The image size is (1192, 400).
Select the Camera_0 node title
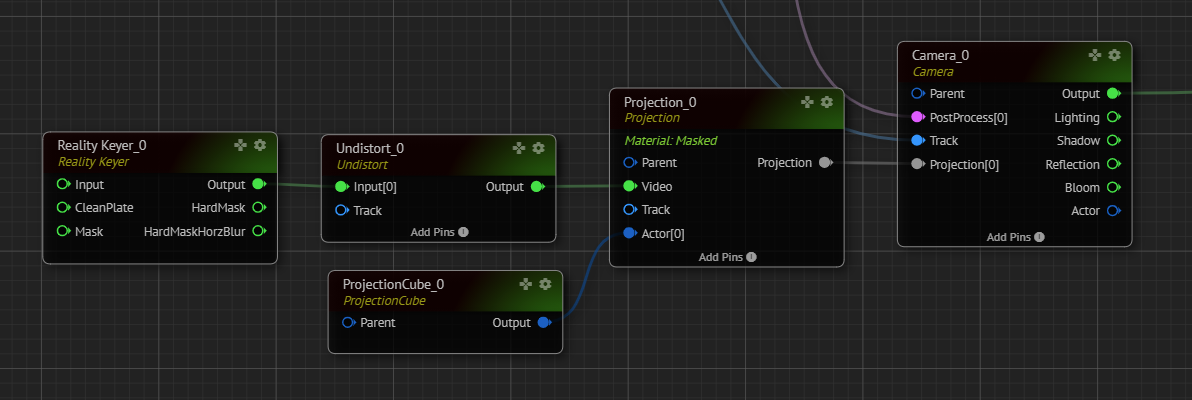coord(940,56)
